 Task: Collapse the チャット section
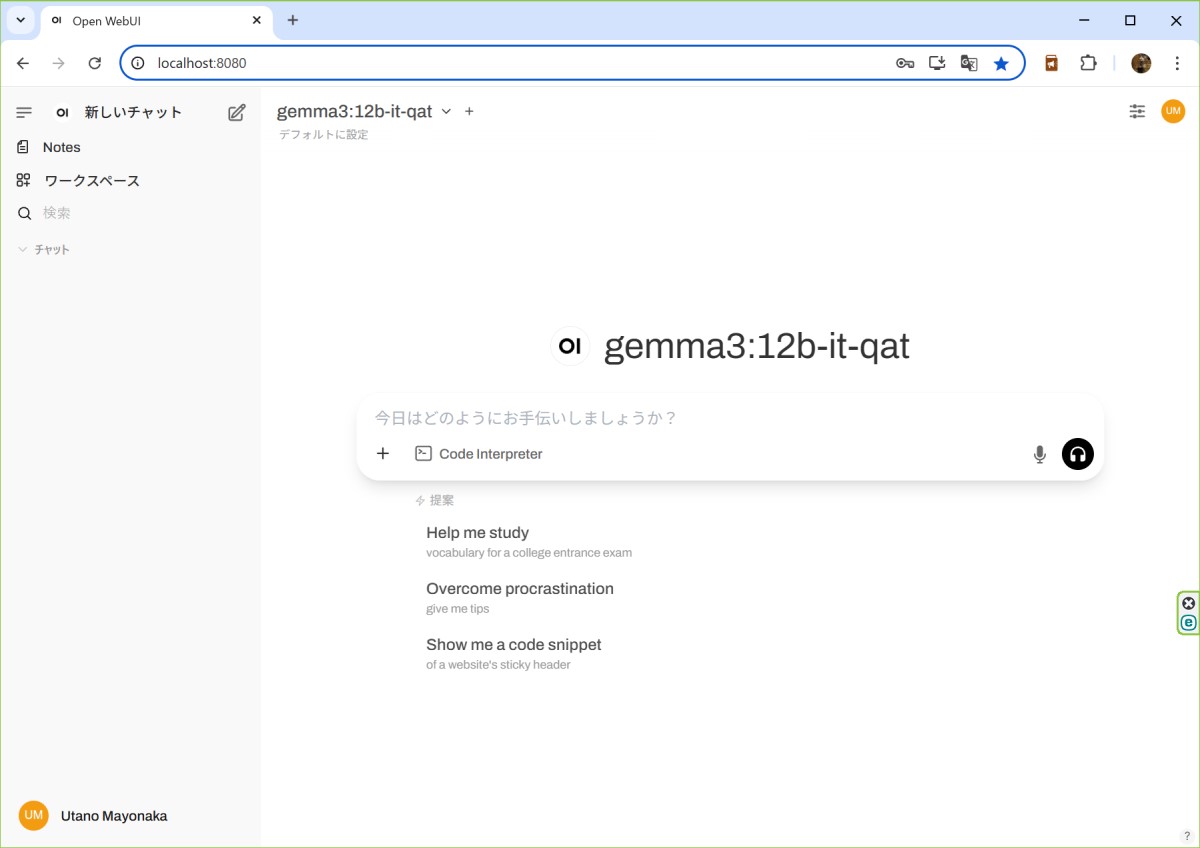pos(44,250)
